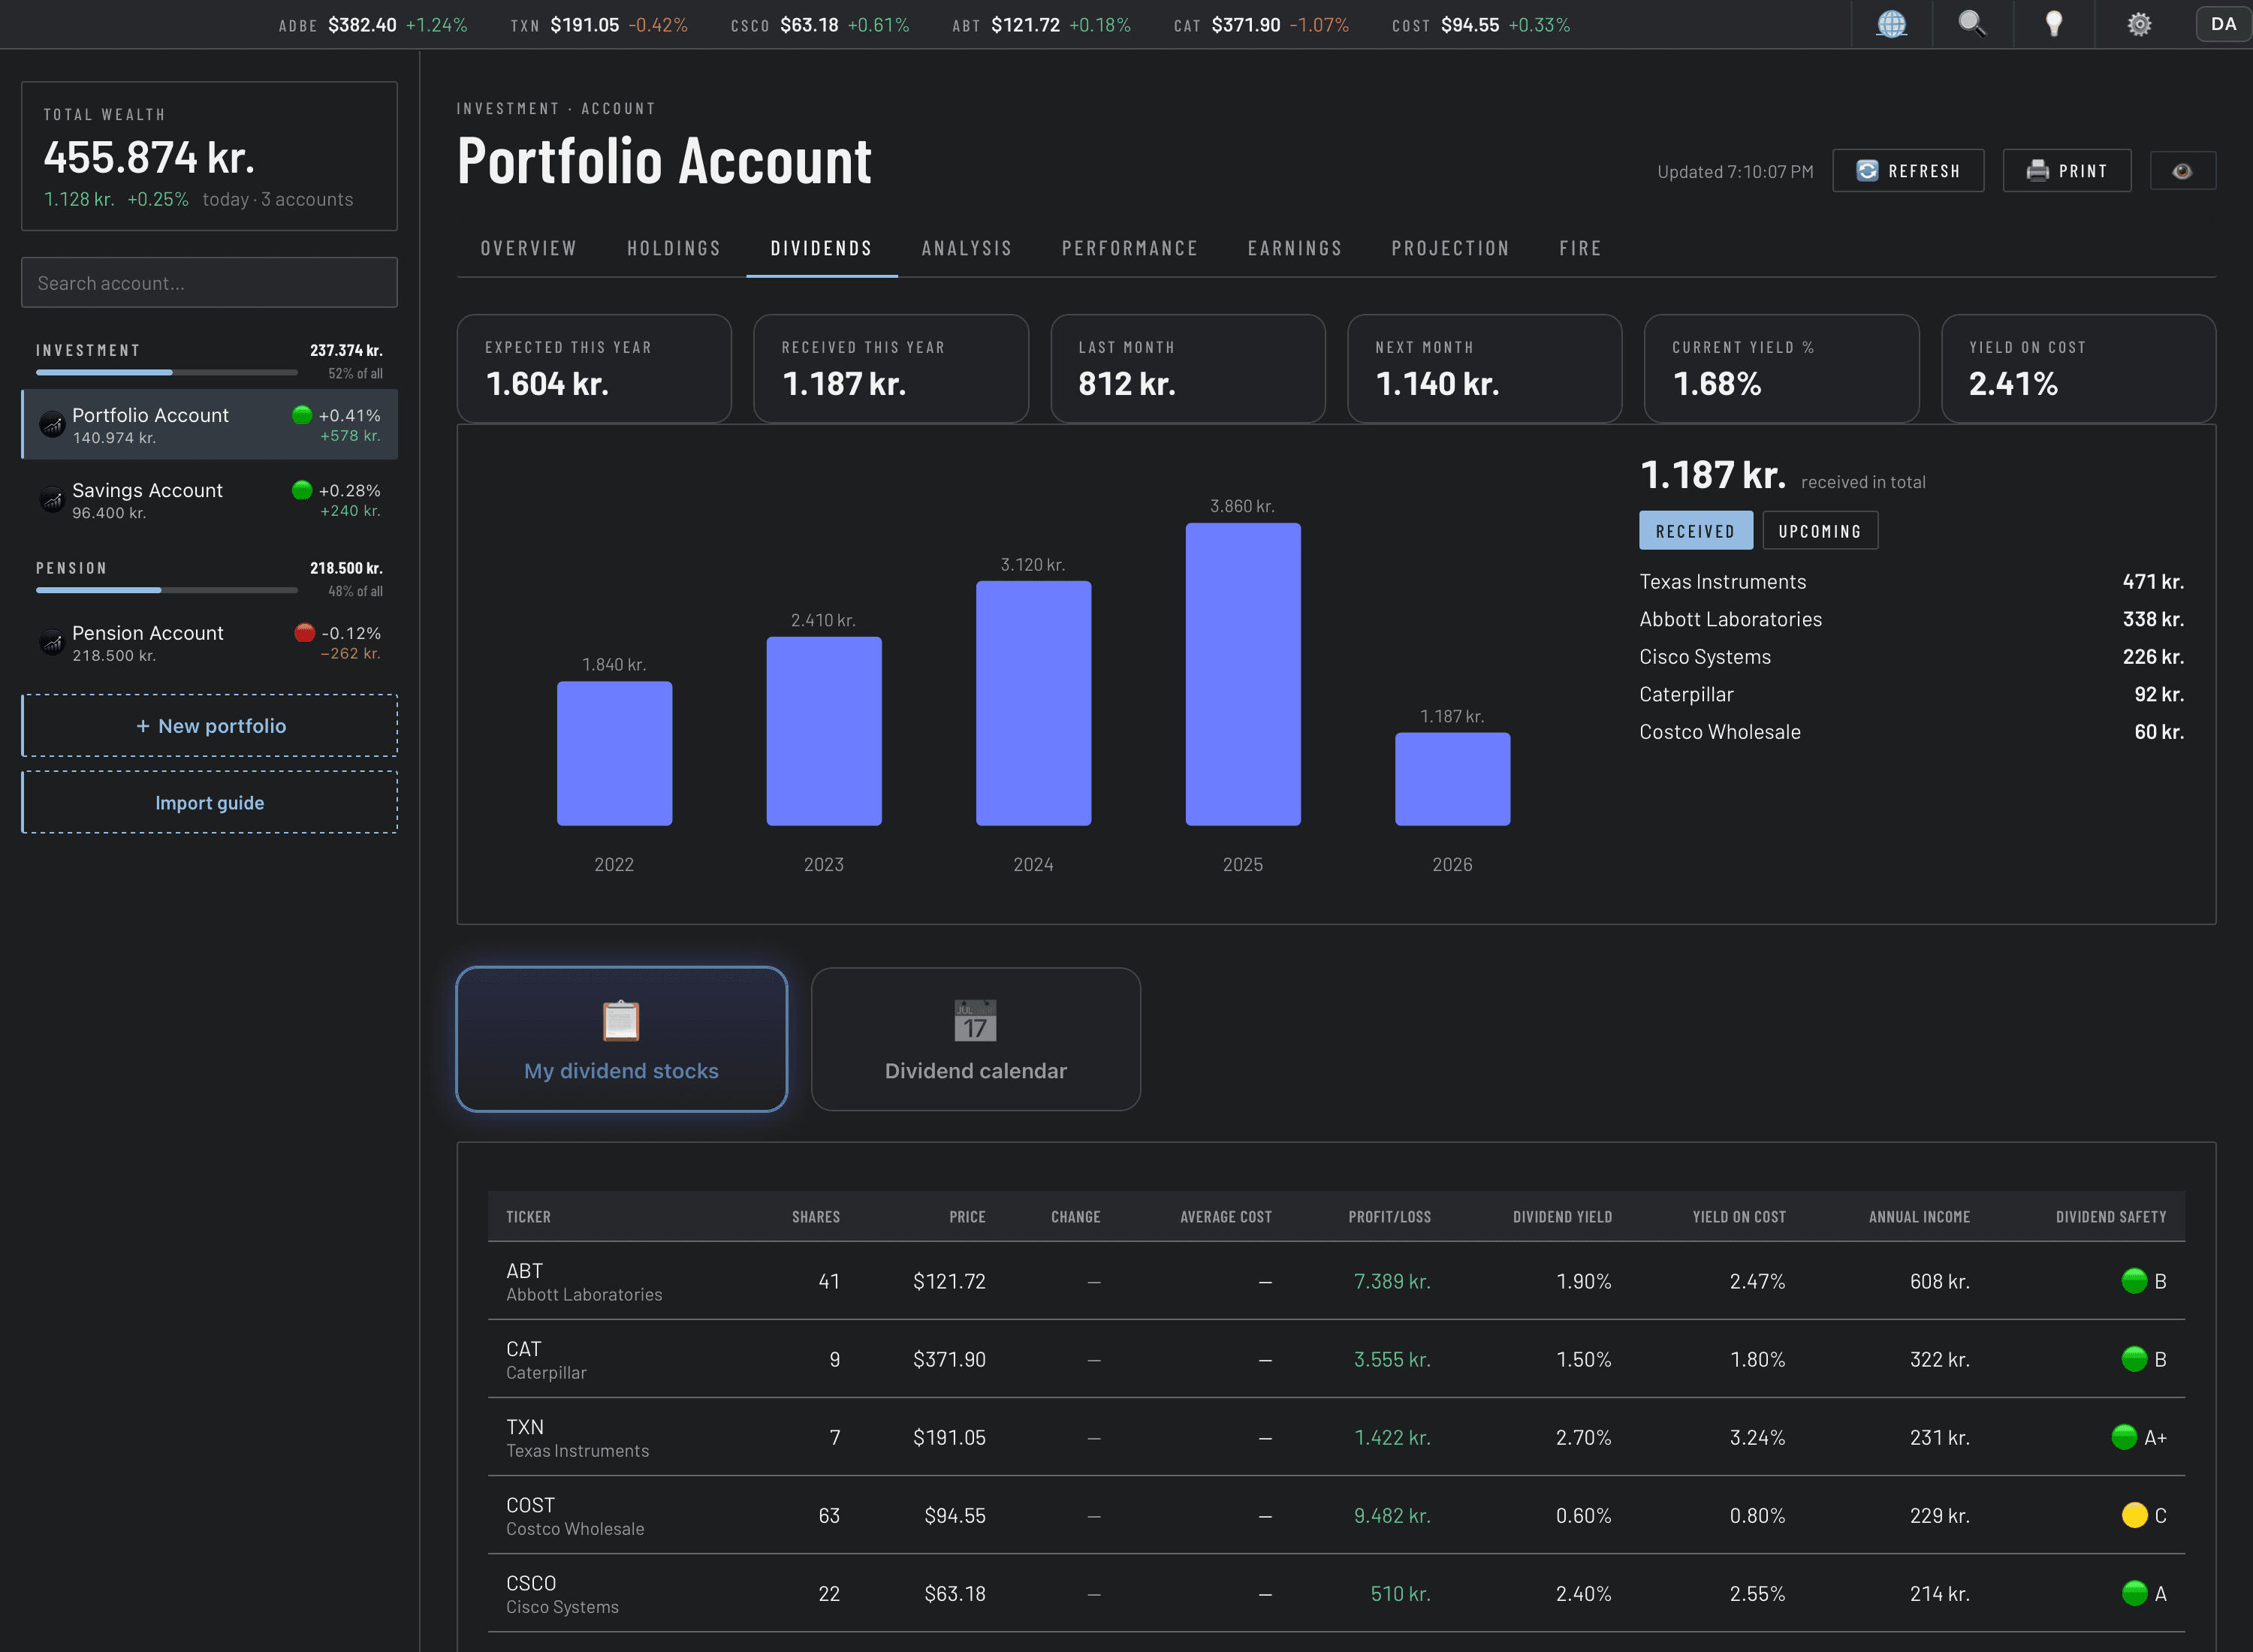Sort by Profit/Loss column header
The image size is (2253, 1652).
pos(1389,1217)
